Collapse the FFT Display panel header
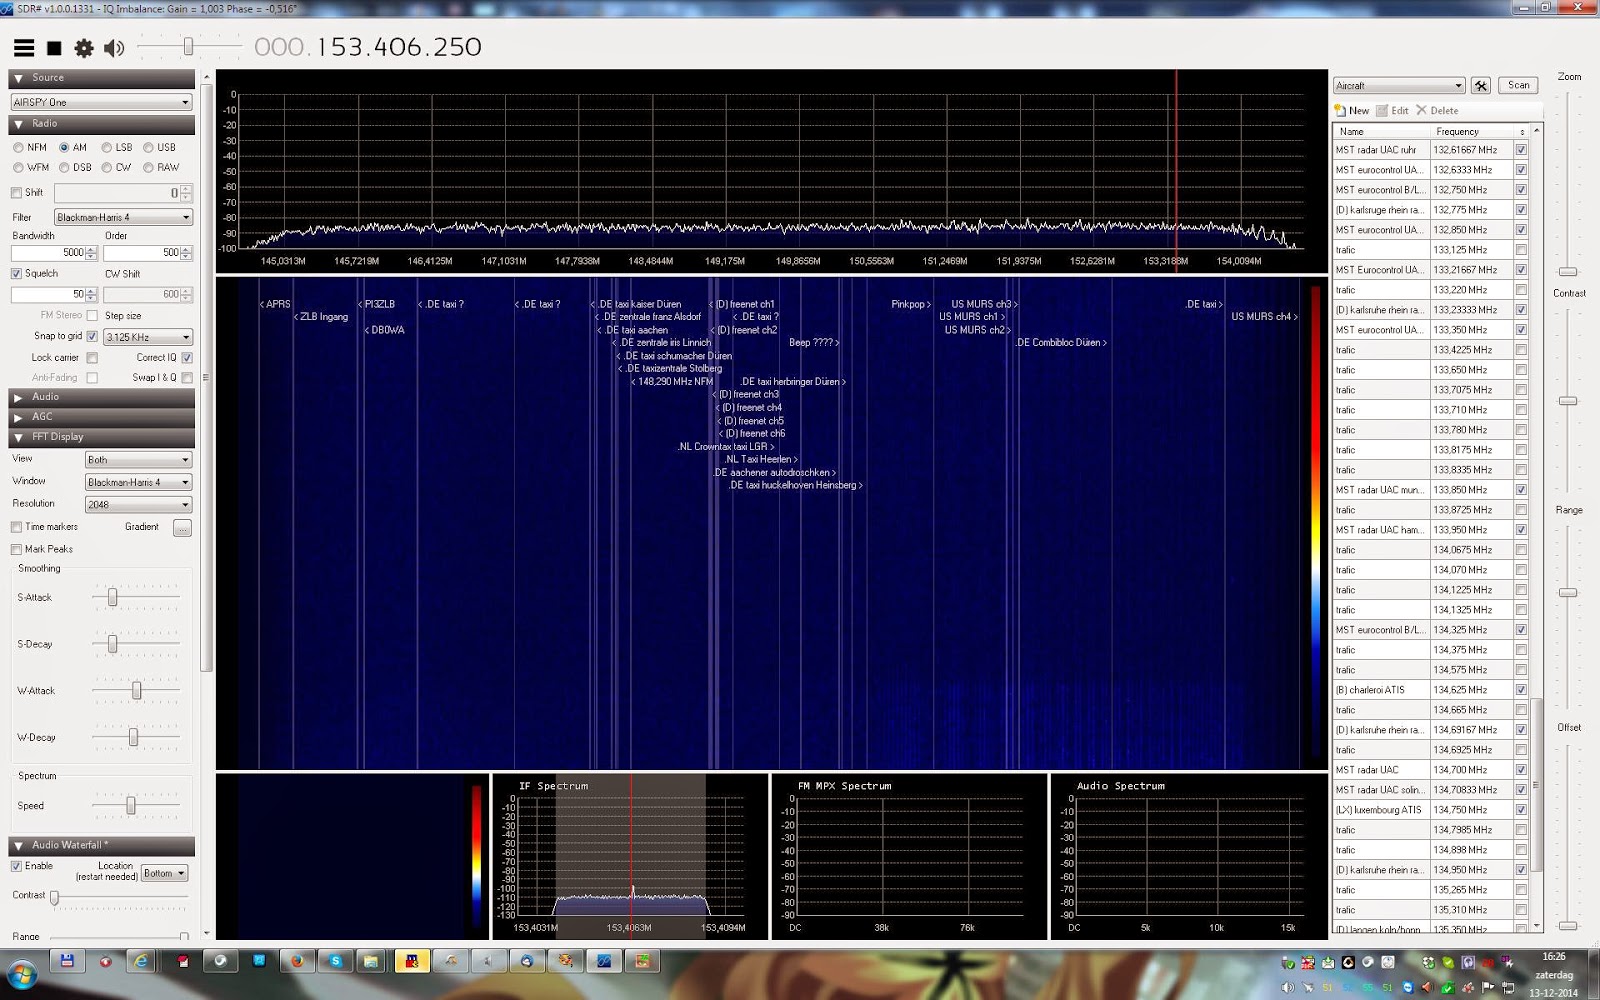 [x=101, y=437]
